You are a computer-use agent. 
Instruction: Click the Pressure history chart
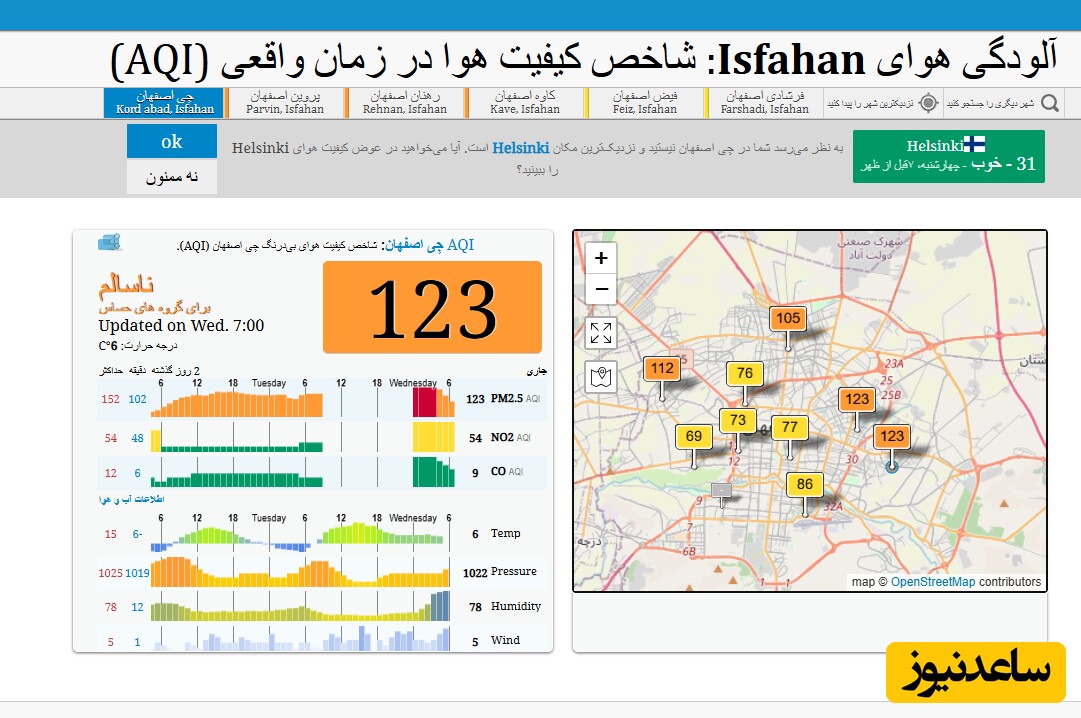pos(301,571)
